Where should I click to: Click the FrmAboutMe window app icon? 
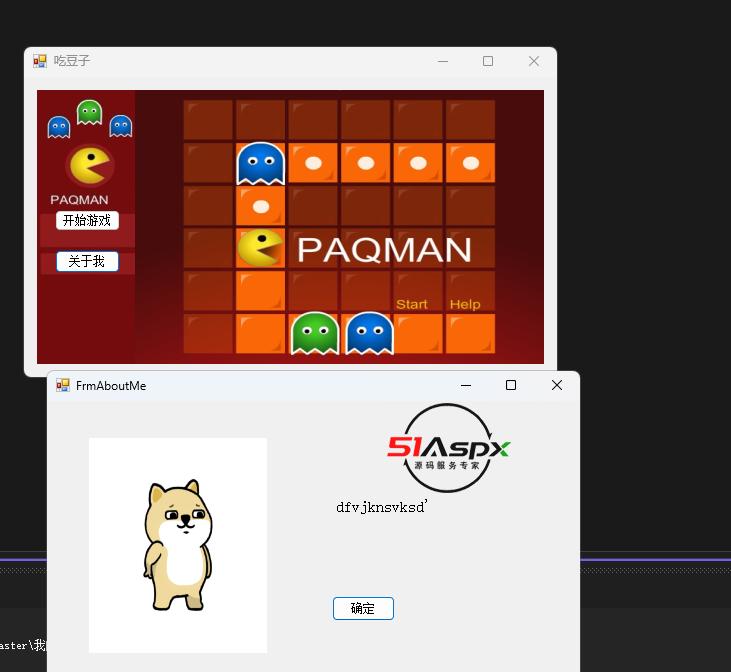tap(63, 385)
